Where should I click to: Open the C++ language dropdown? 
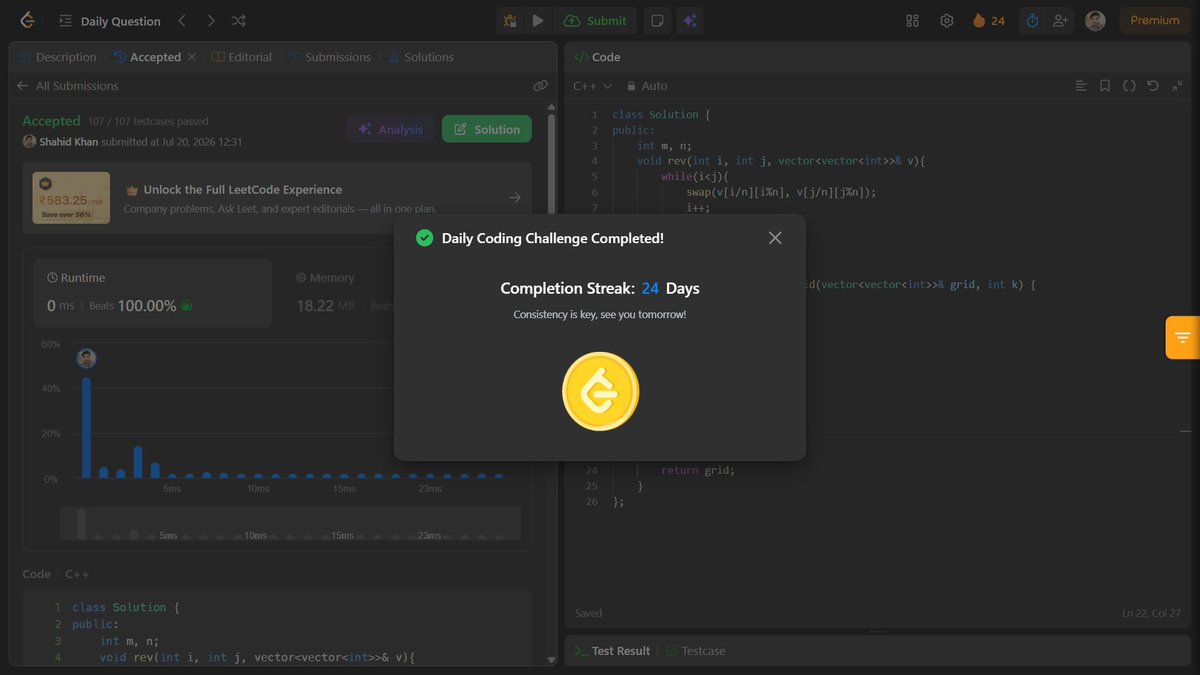click(593, 86)
